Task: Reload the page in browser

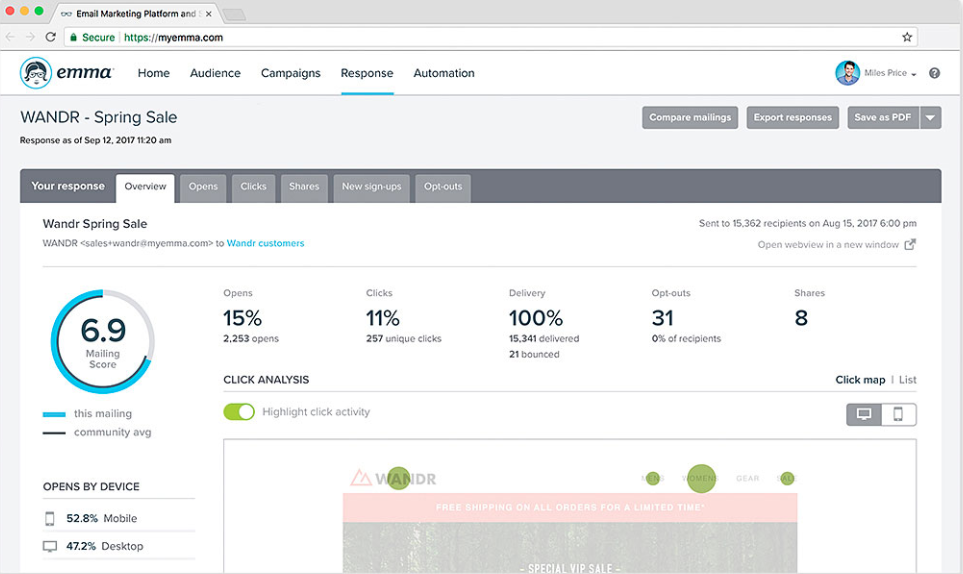Action: pyautogui.click(x=50, y=37)
